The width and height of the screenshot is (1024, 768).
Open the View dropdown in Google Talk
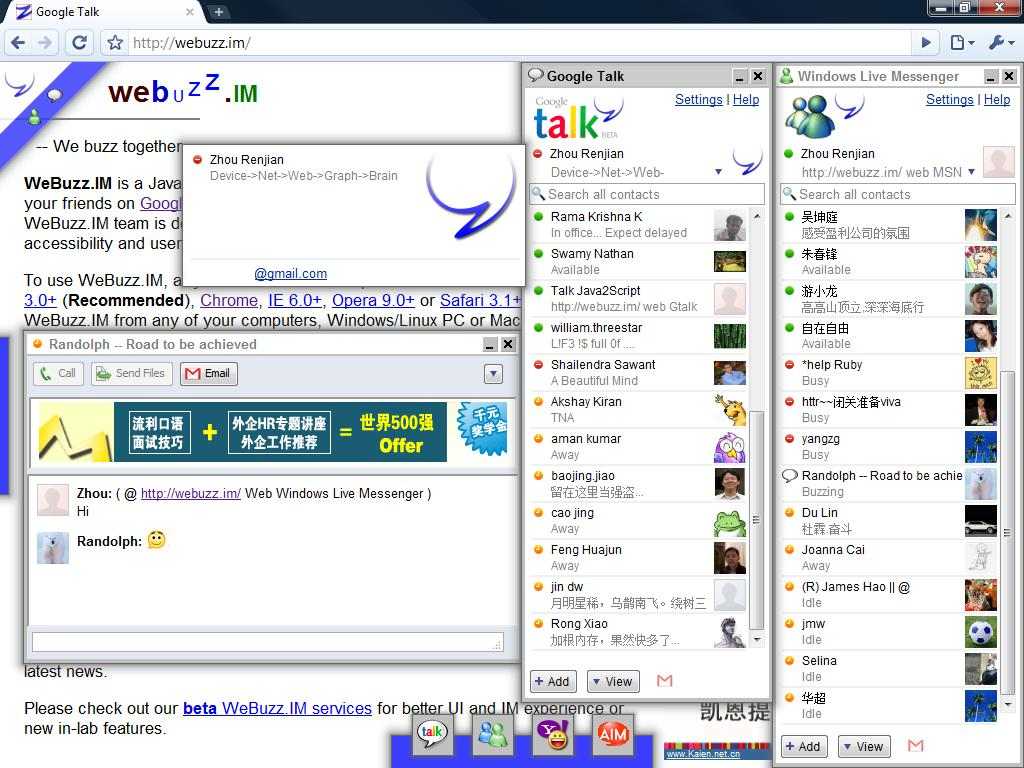coord(612,681)
